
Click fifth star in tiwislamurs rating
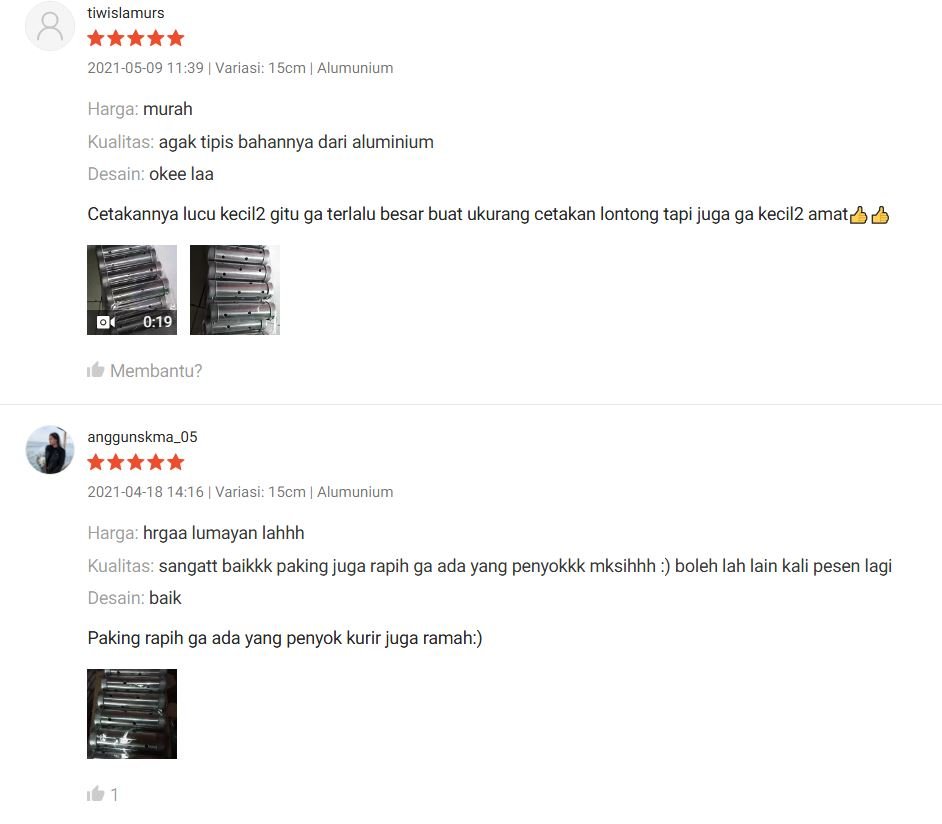176,38
